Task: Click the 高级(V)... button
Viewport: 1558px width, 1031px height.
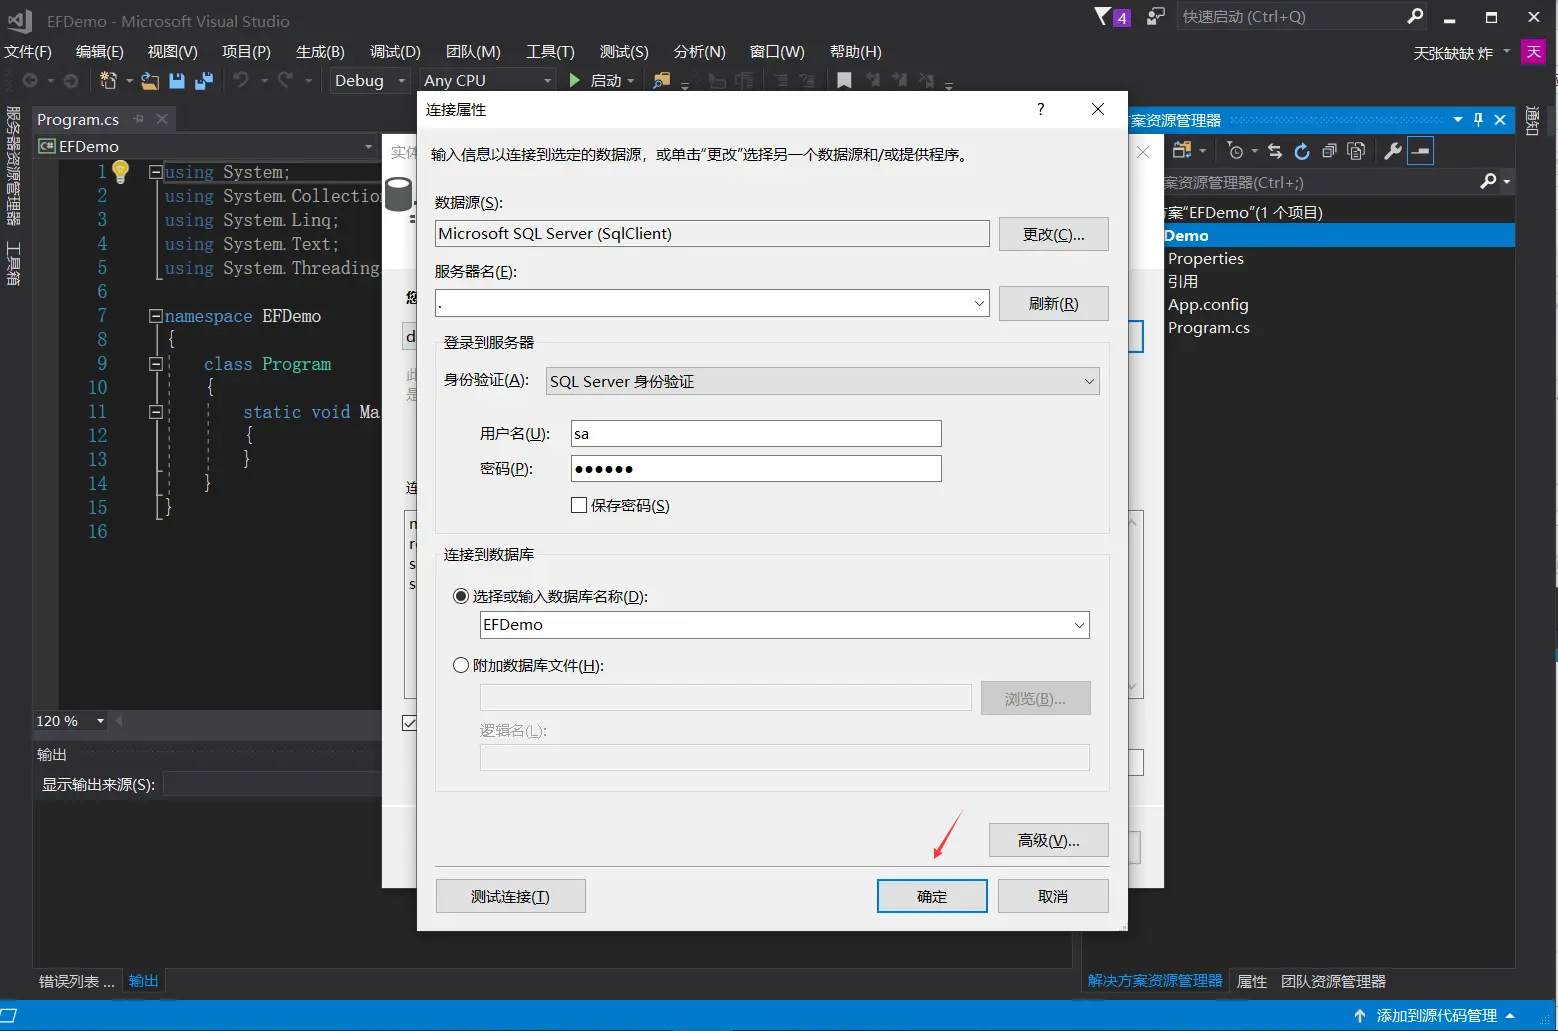Action: click(1048, 840)
